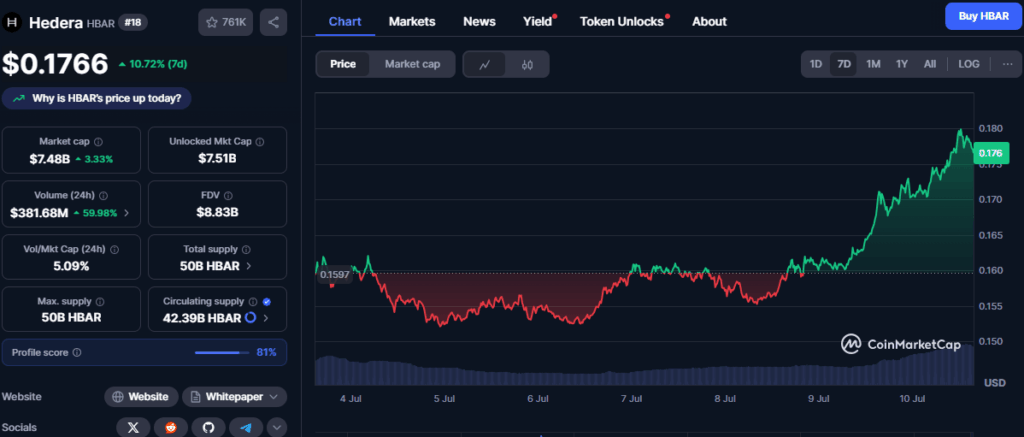Expand more socials chevron
Viewport: 1024px width, 437px height.
(x=277, y=428)
